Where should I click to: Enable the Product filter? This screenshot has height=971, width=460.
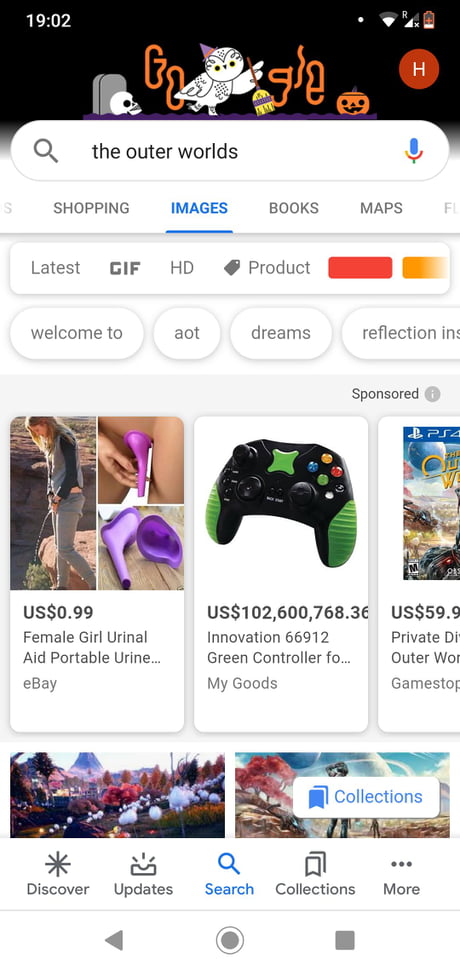pyautogui.click(x=267, y=268)
